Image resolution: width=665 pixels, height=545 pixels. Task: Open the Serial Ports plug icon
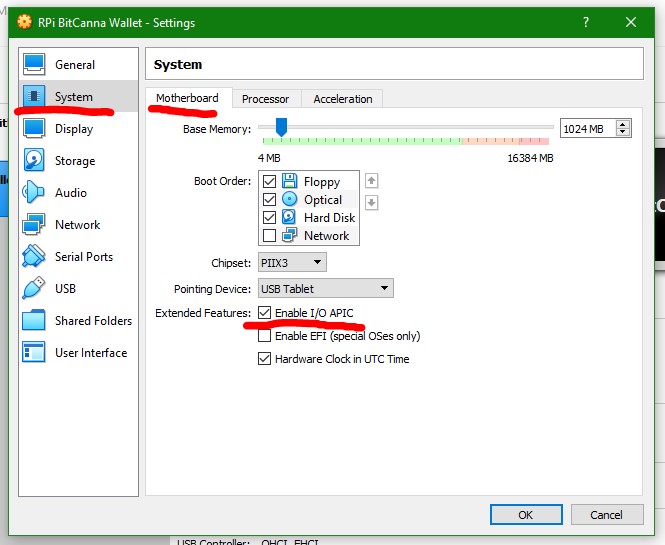coord(34,256)
